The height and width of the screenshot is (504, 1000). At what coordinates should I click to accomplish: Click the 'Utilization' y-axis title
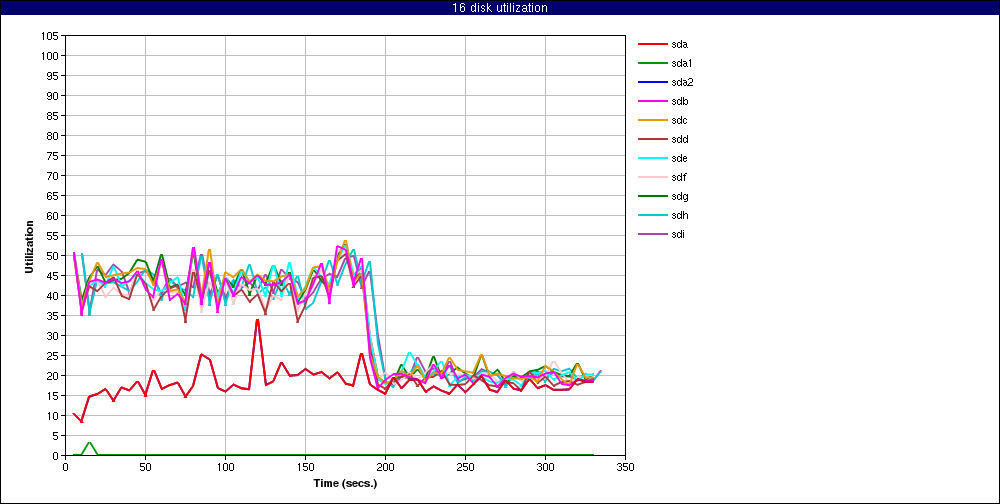coord(29,246)
